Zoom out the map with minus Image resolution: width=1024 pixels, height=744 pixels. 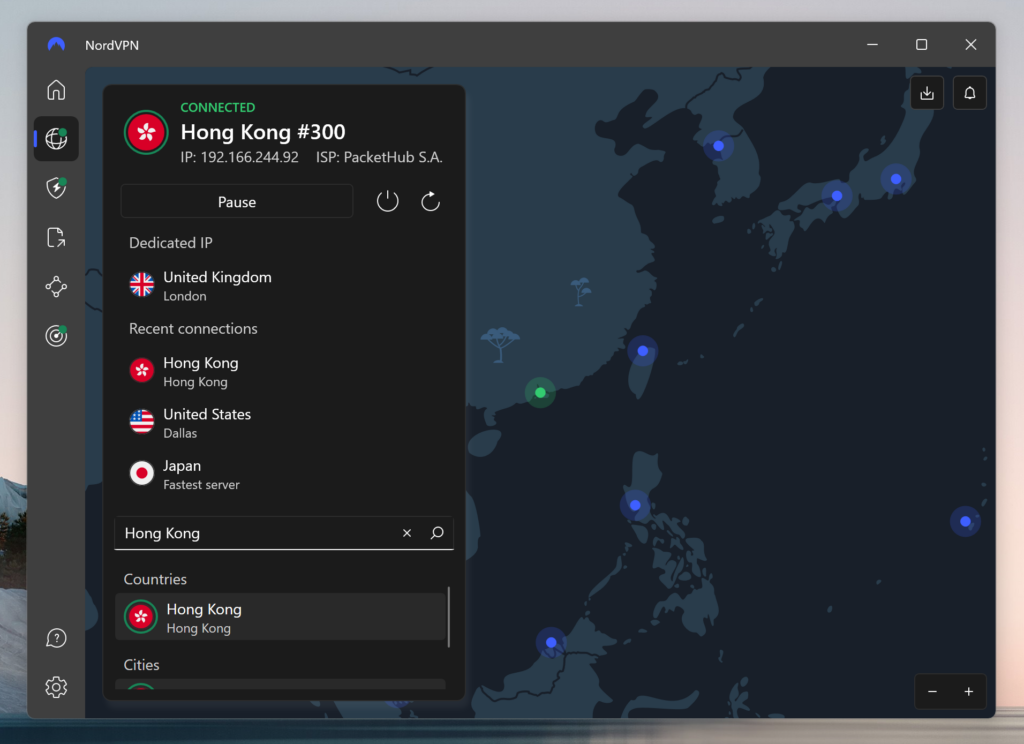point(933,691)
